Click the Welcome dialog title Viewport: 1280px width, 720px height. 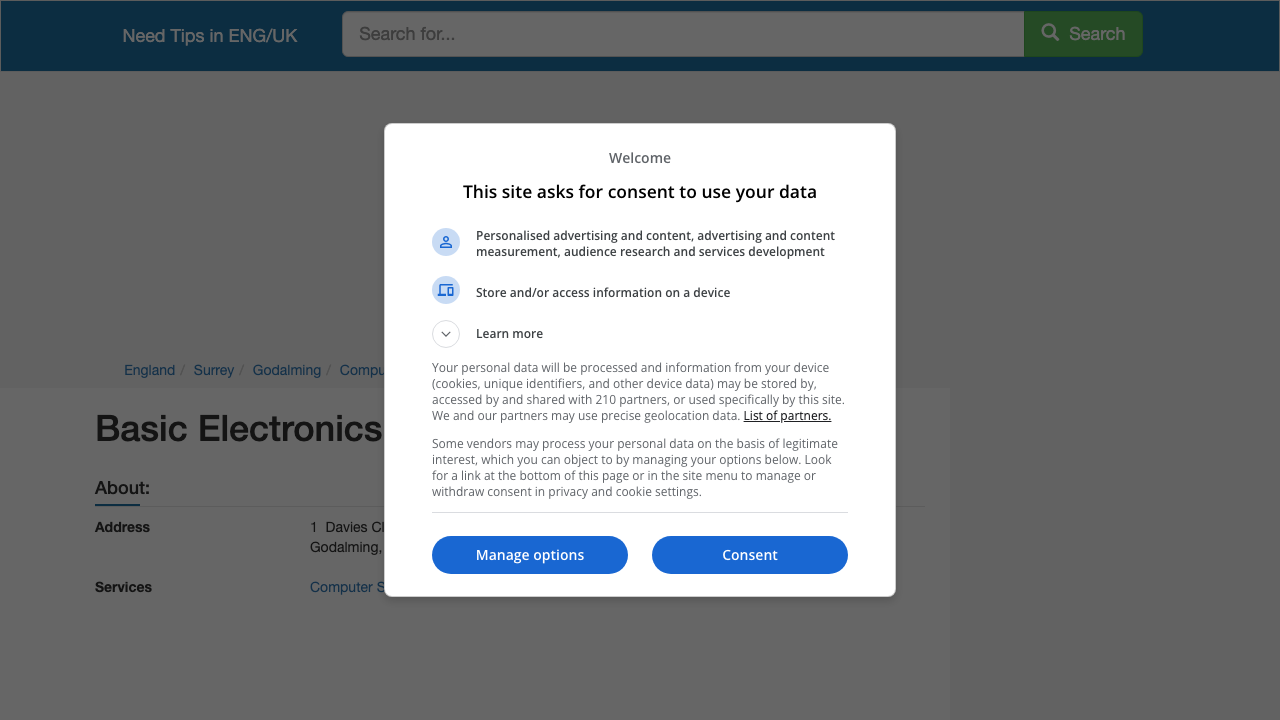tap(639, 157)
